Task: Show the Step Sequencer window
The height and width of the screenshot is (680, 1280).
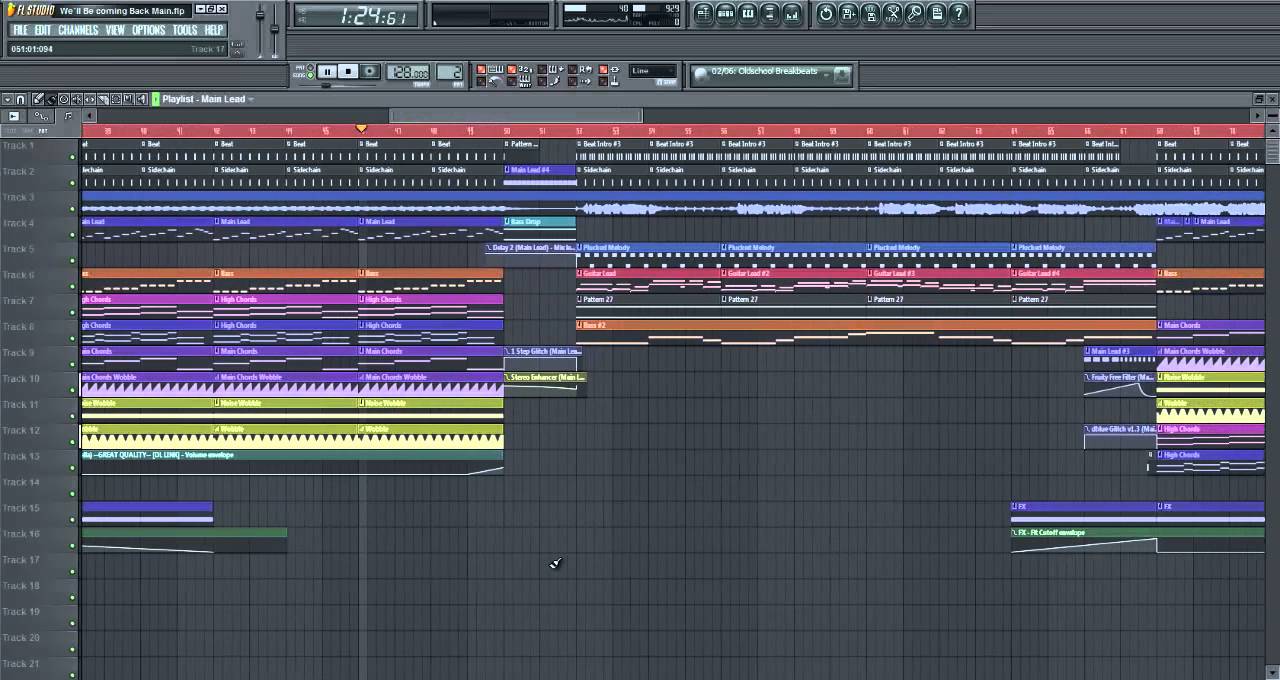Action: pyautogui.click(x=725, y=13)
